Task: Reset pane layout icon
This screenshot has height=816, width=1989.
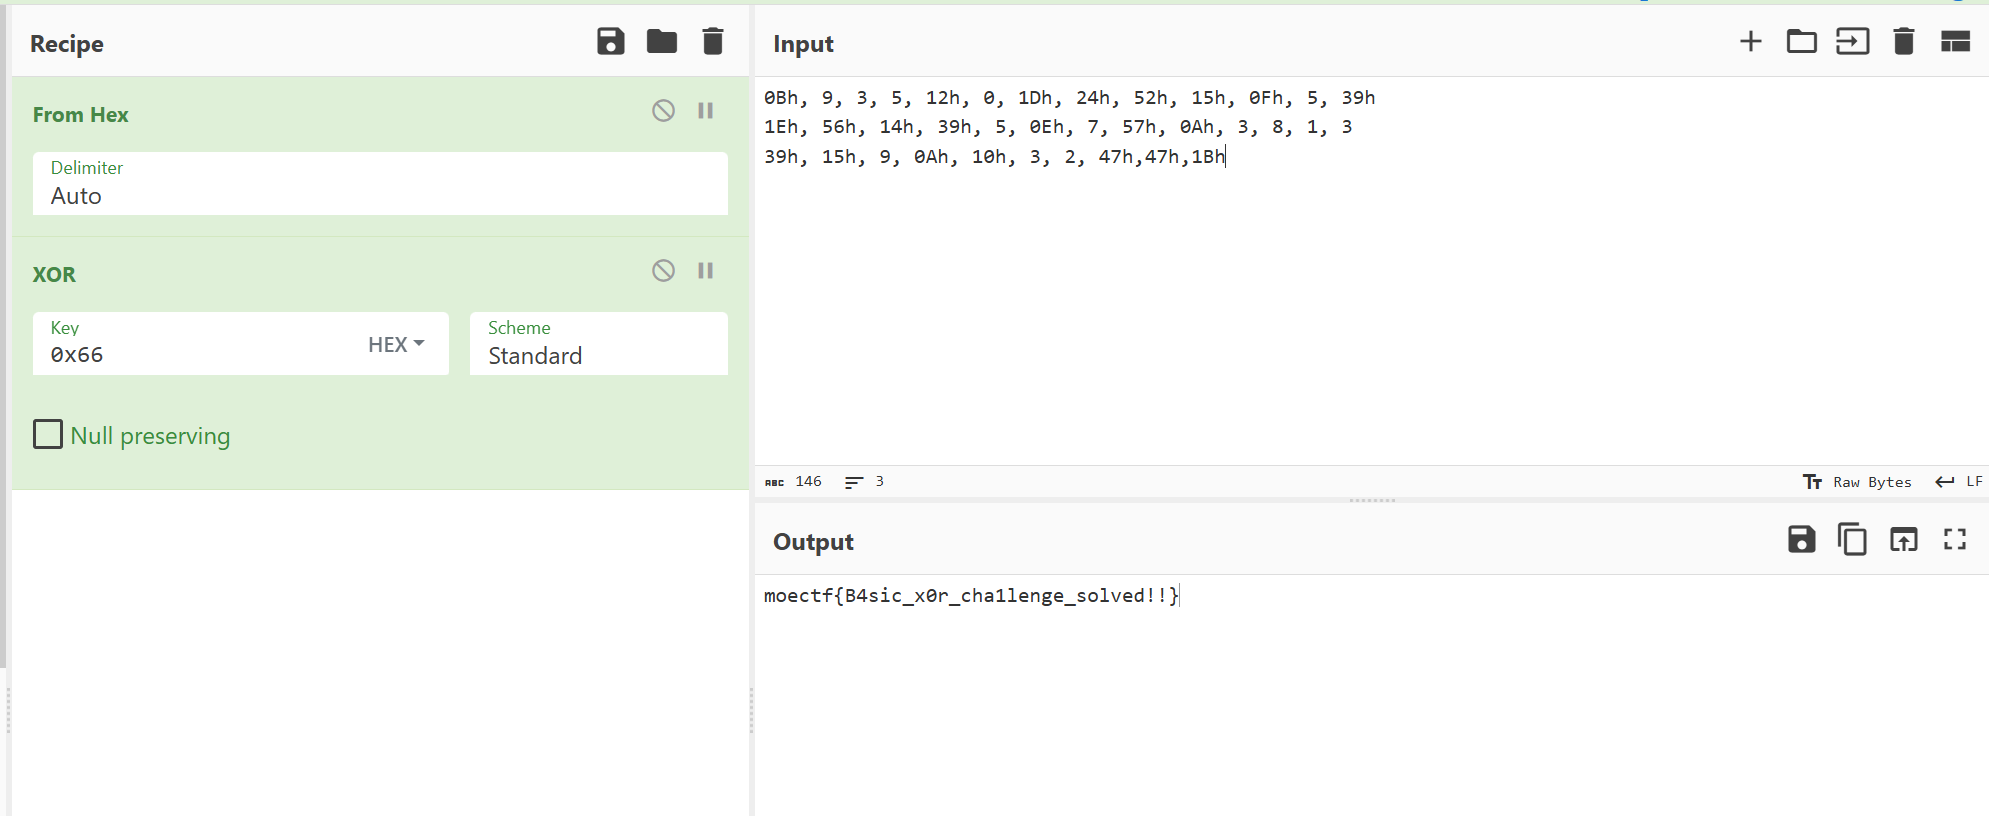Action: pyautogui.click(x=1955, y=42)
